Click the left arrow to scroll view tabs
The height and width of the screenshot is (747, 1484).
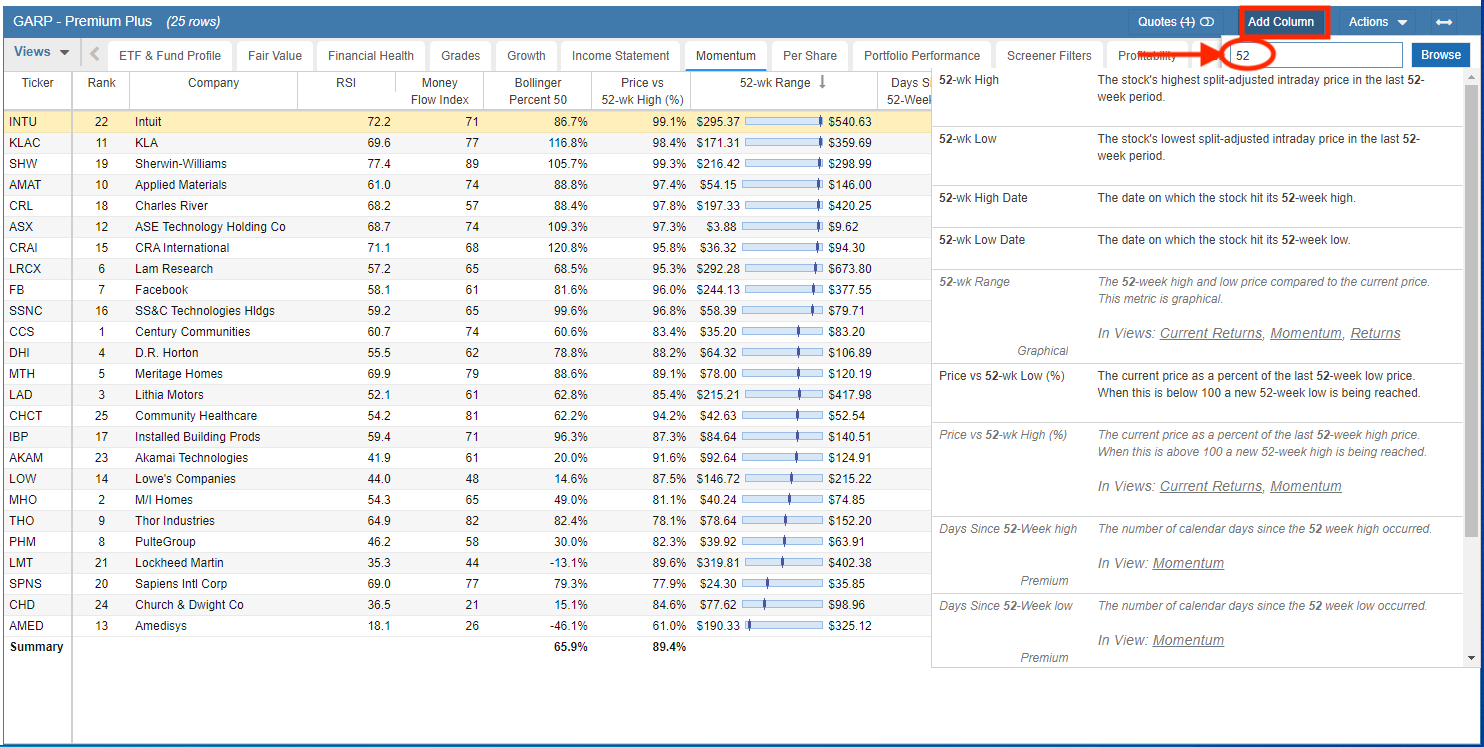(x=95, y=54)
